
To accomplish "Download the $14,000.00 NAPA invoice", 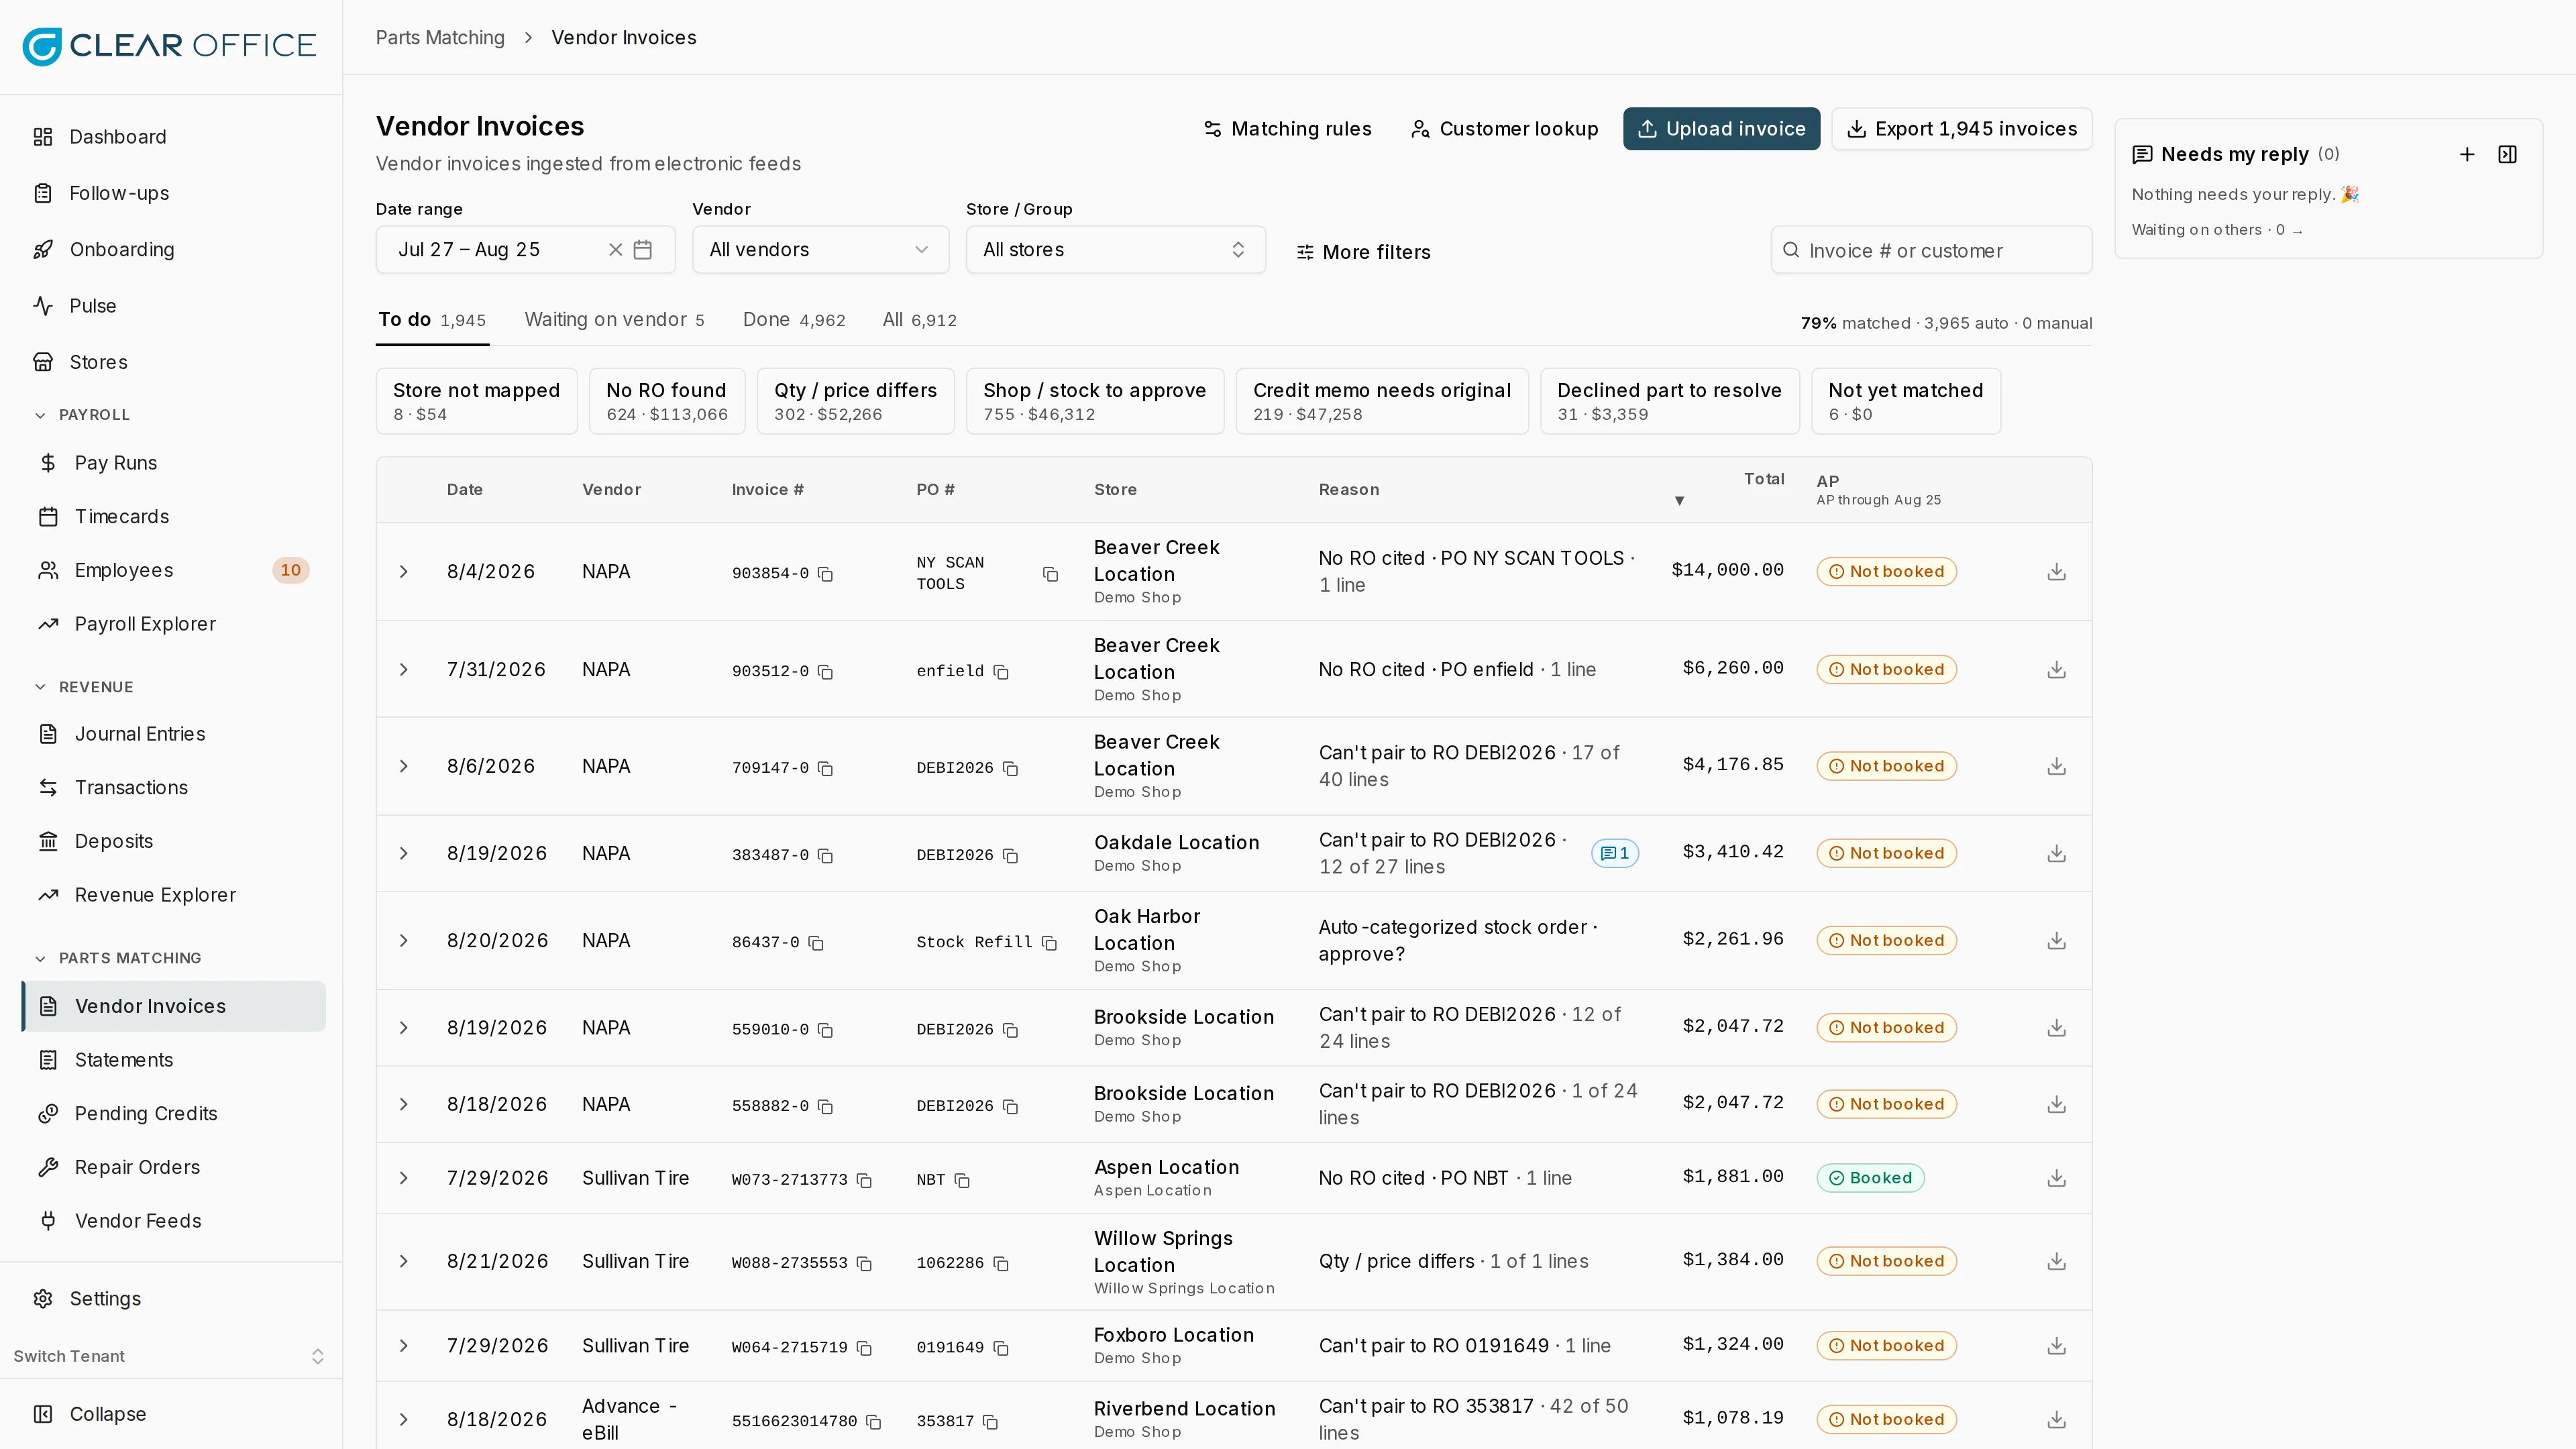I will 2056,572.
